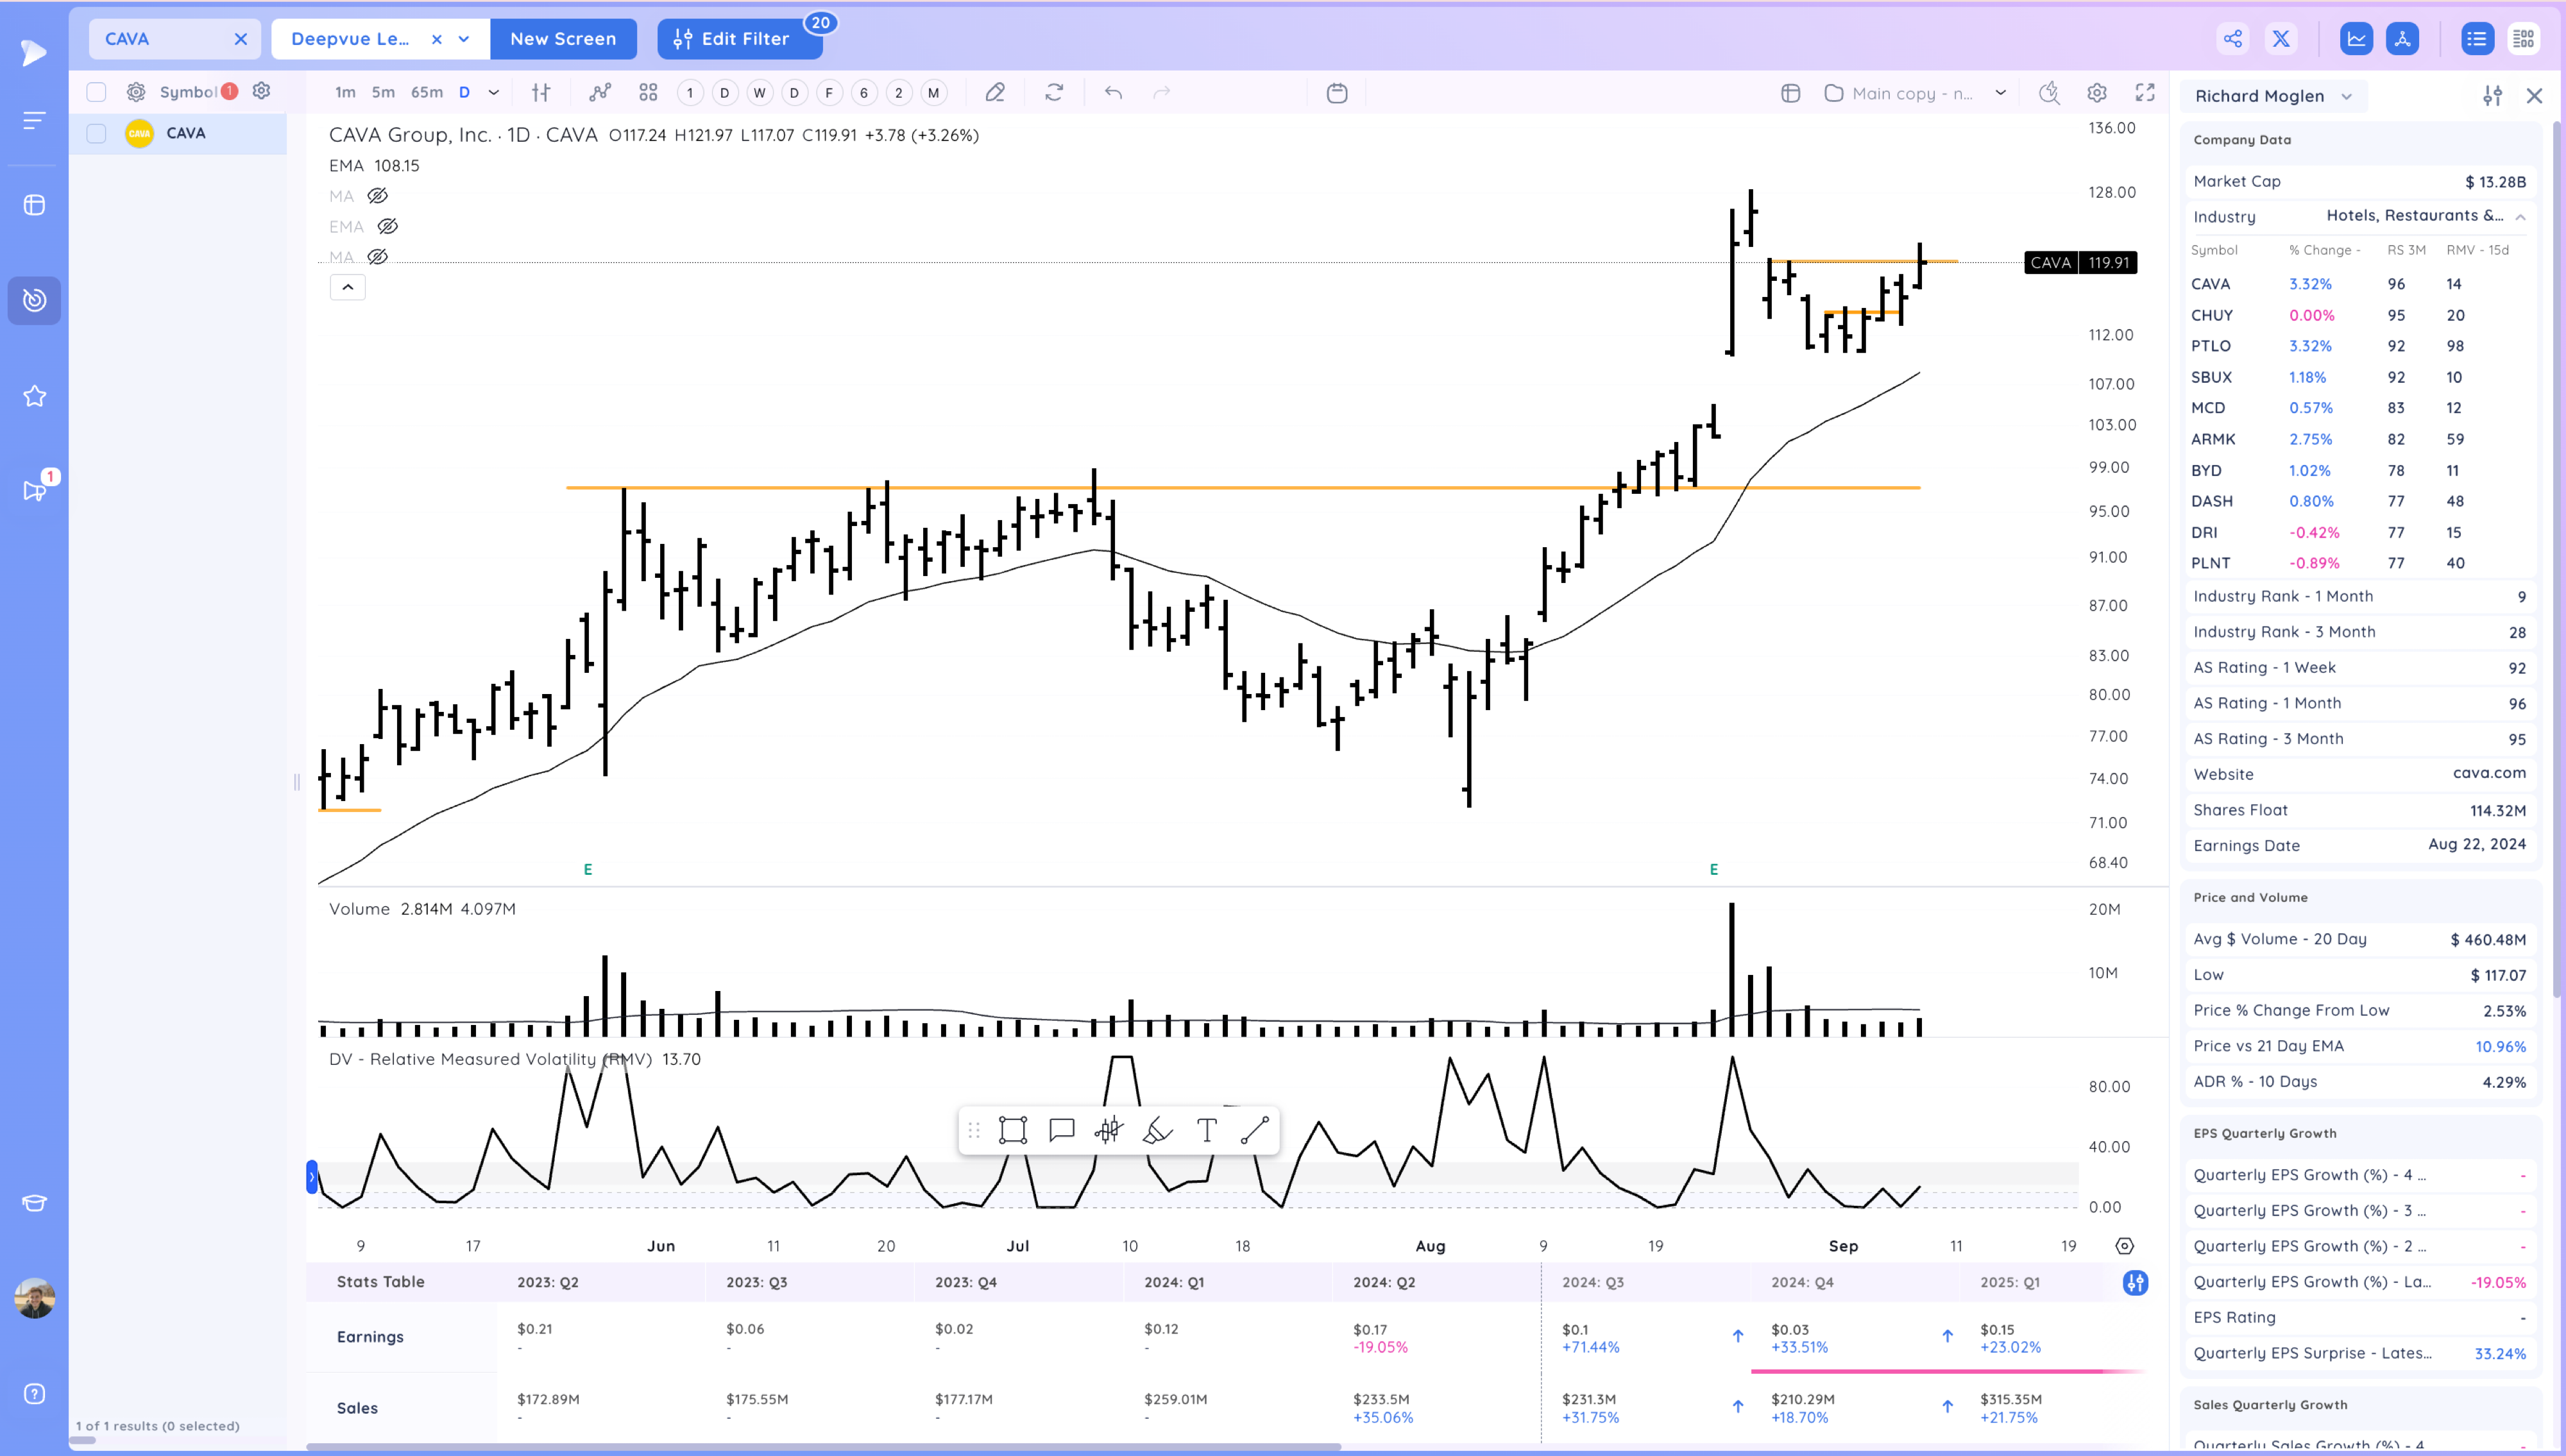Open the Richard Moglen panel dropdown
The image size is (2566, 1456).
[x=2347, y=96]
